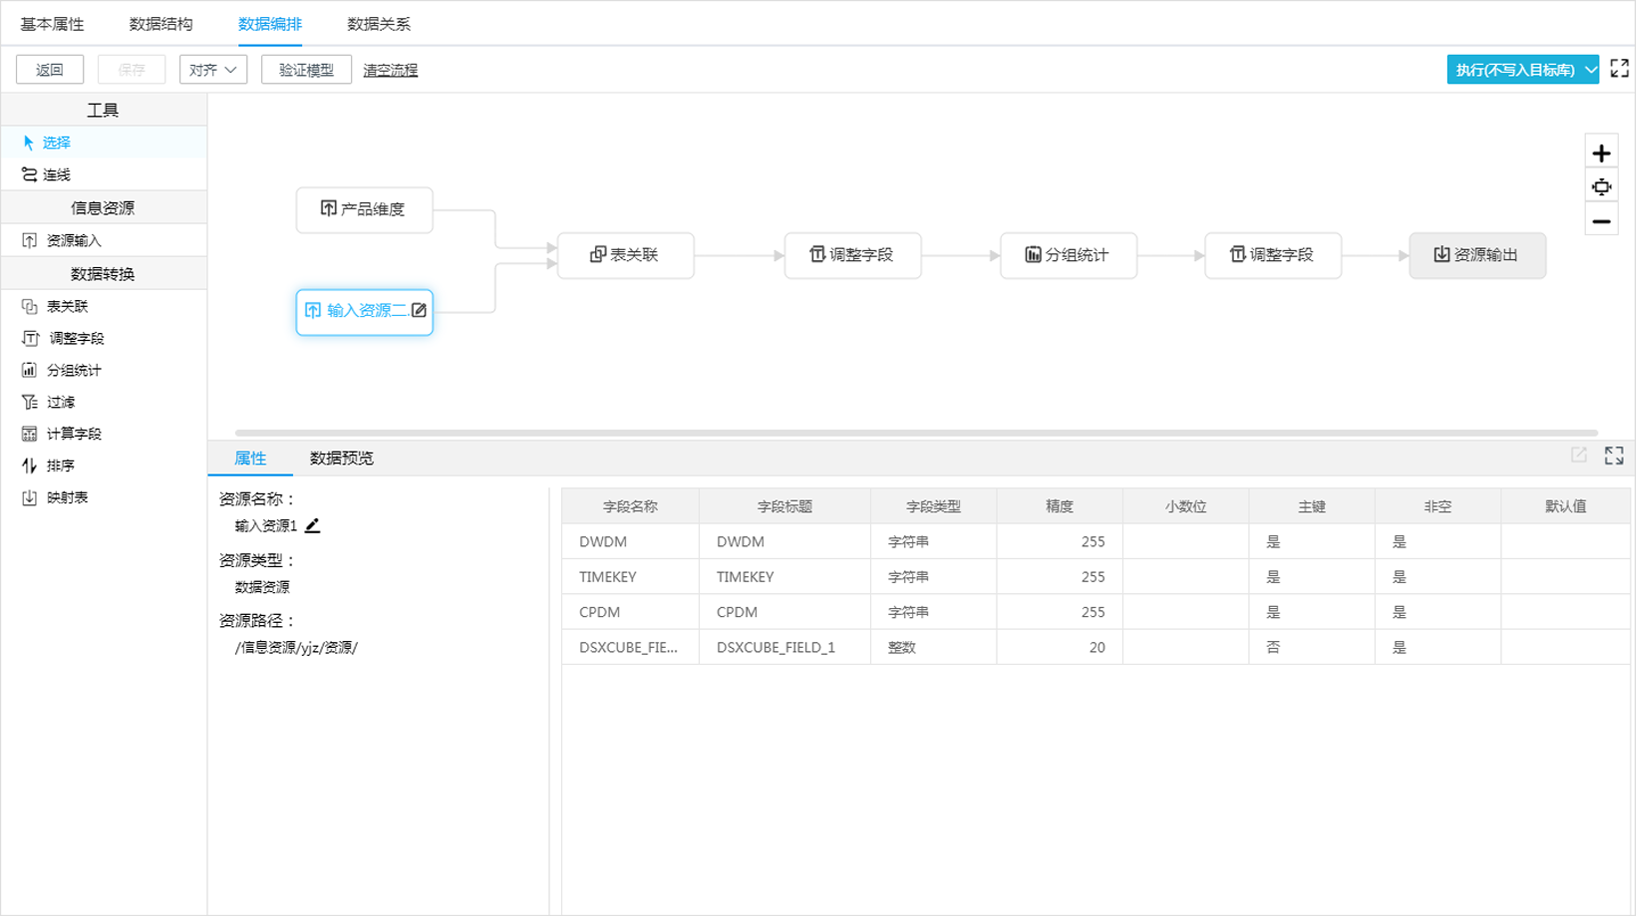
Task: Click the fit-to-center canvas icon
Action: point(1601,187)
